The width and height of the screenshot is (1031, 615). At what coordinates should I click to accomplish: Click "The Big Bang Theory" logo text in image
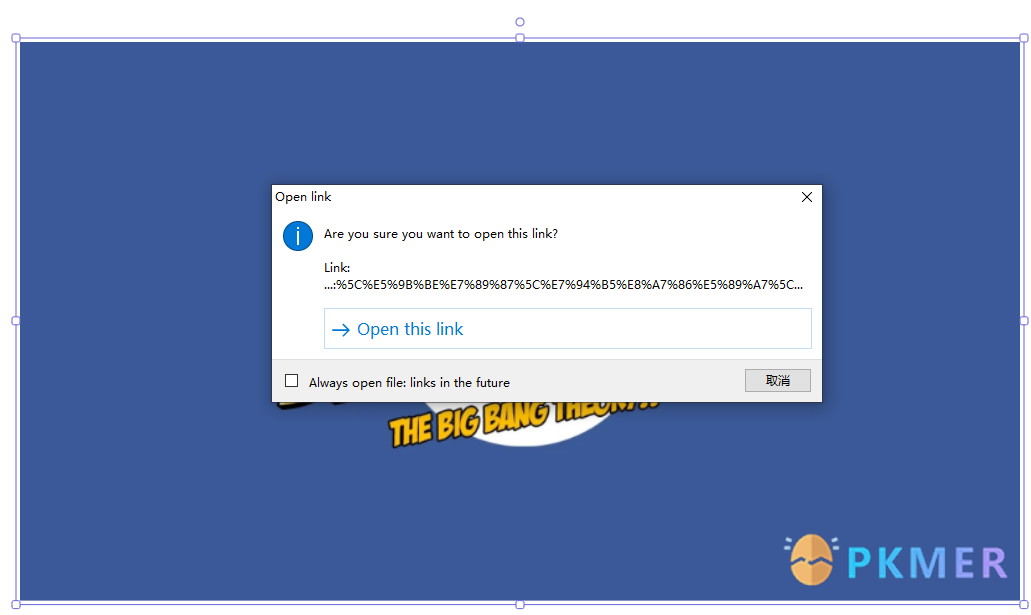click(x=523, y=423)
